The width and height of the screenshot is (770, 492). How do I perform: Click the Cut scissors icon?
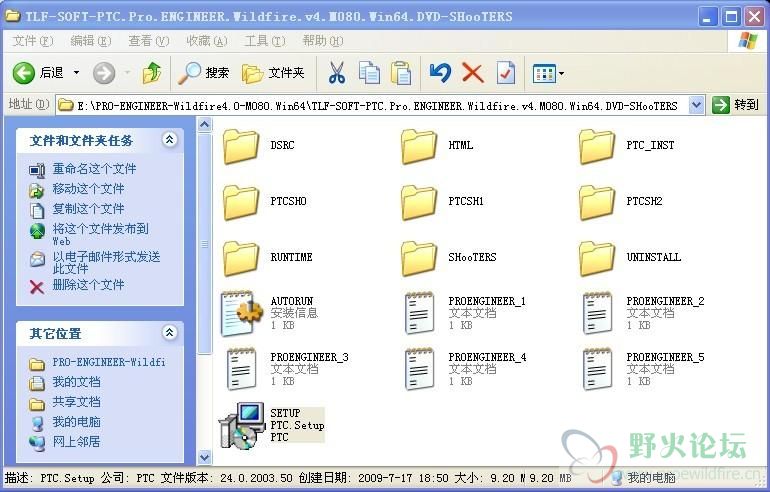pyautogui.click(x=336, y=73)
